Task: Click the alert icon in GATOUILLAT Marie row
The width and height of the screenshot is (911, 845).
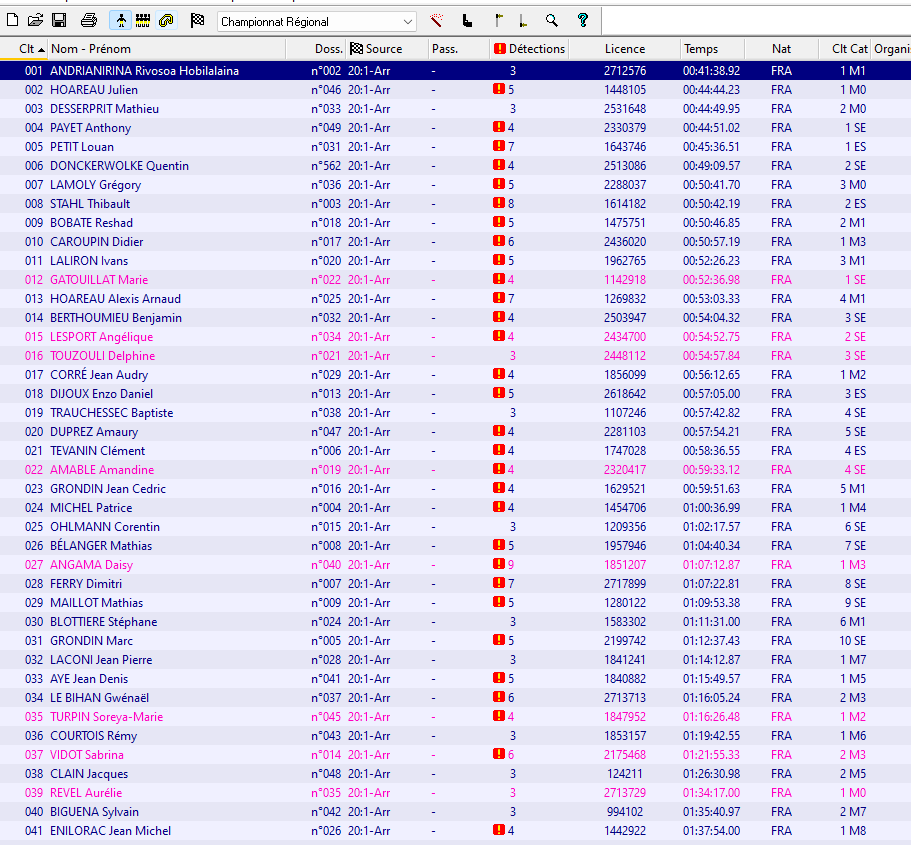Action: (x=498, y=279)
